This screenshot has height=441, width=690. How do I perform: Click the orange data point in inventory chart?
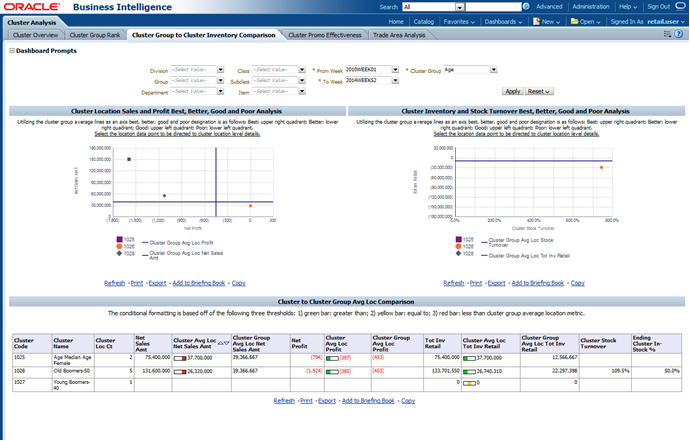[601, 167]
